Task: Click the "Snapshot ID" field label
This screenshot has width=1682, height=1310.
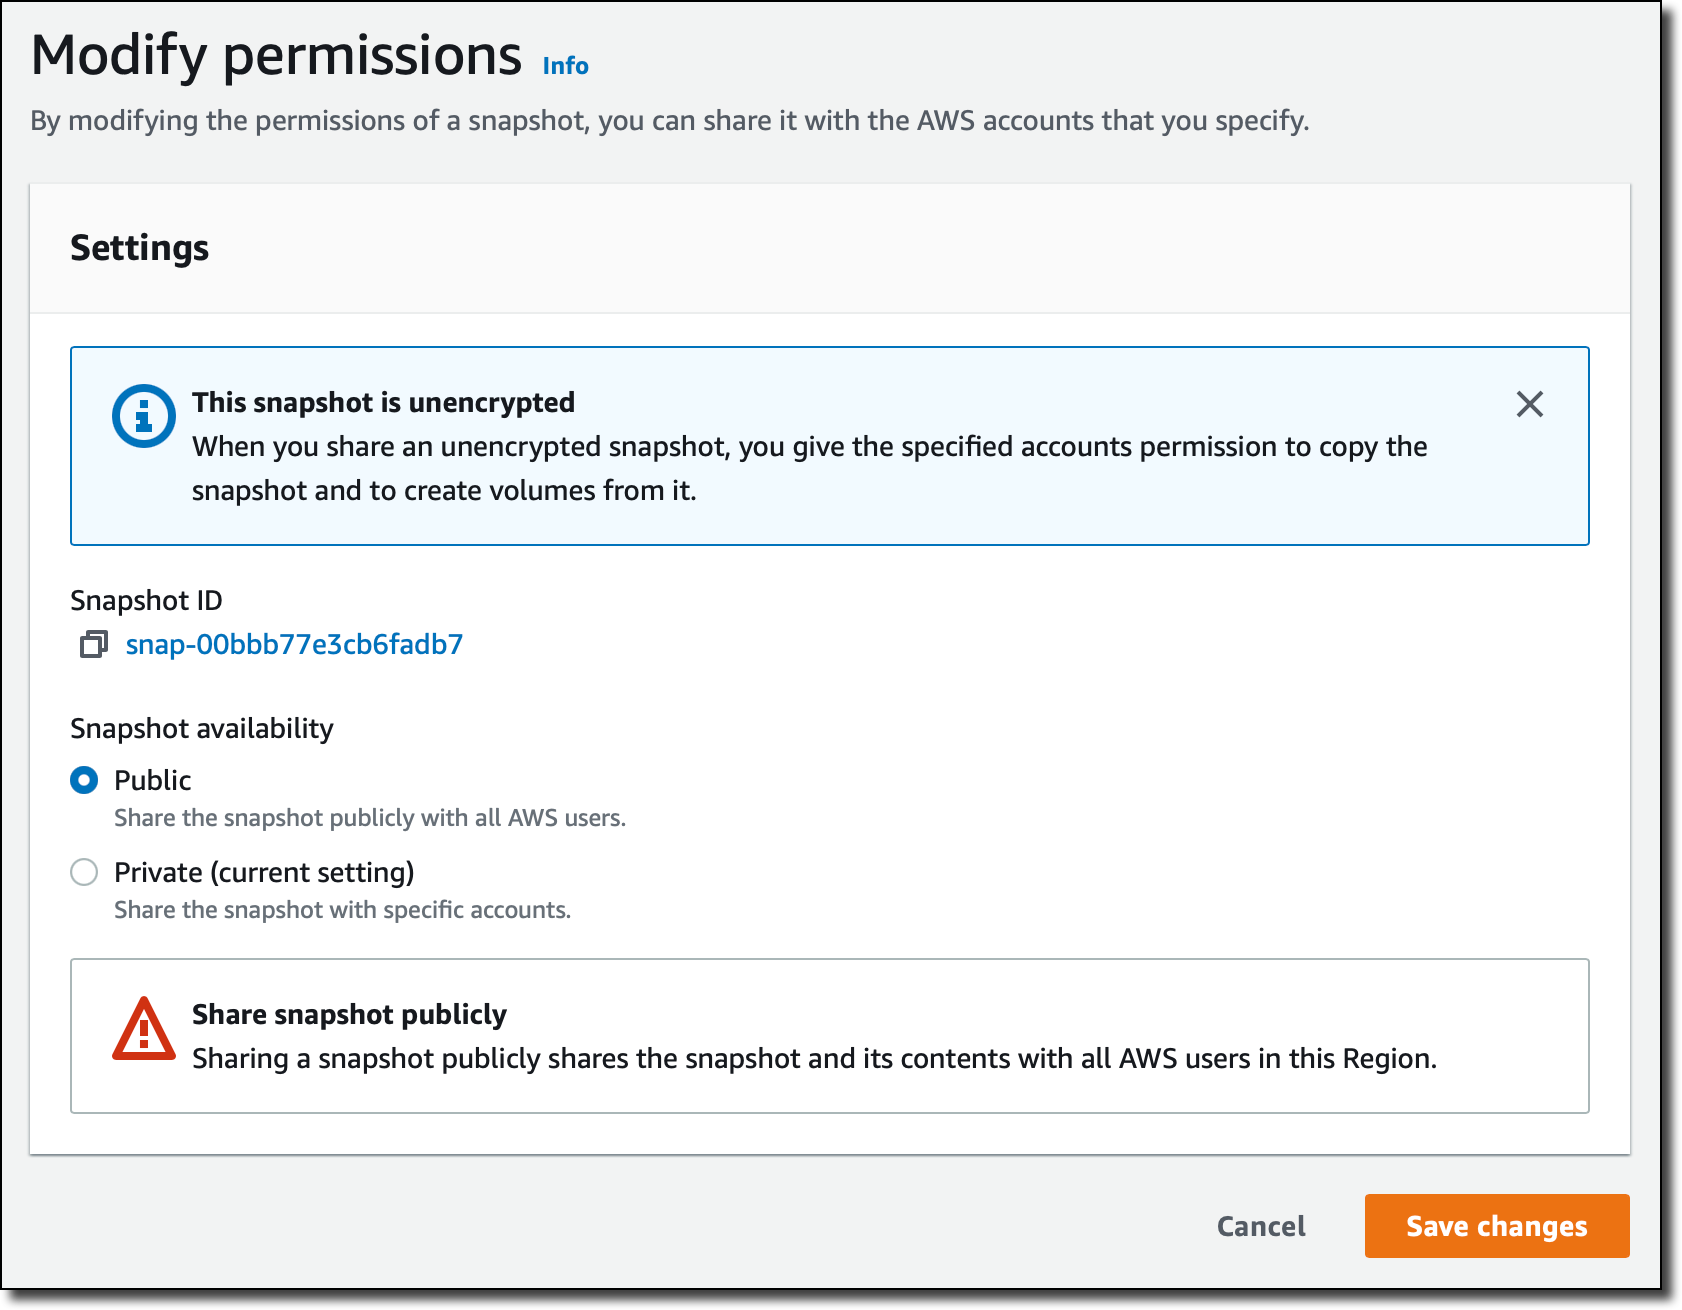Action: [x=146, y=600]
